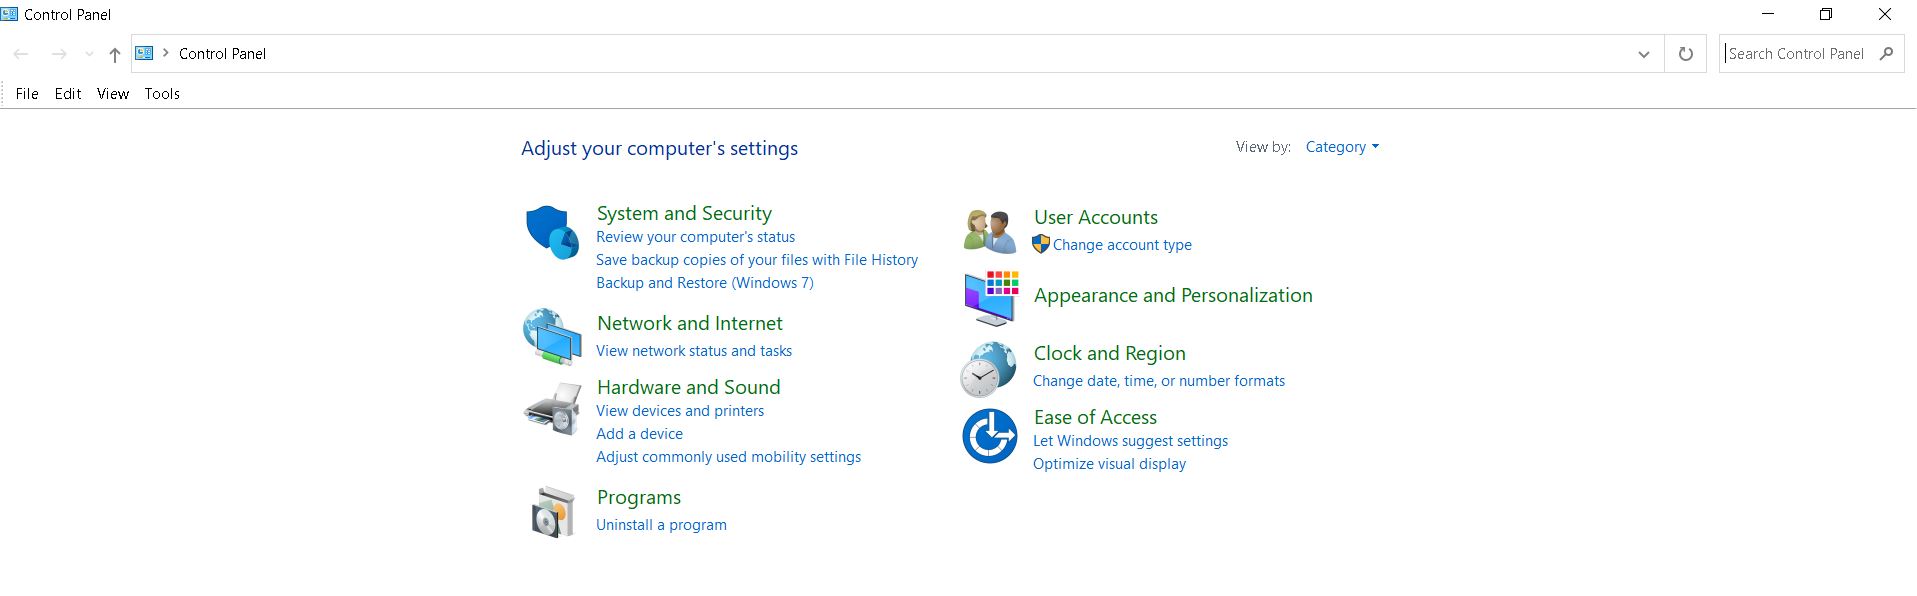Image resolution: width=1917 pixels, height=596 pixels.
Task: Open address bar history dropdown
Action: [x=1643, y=54]
